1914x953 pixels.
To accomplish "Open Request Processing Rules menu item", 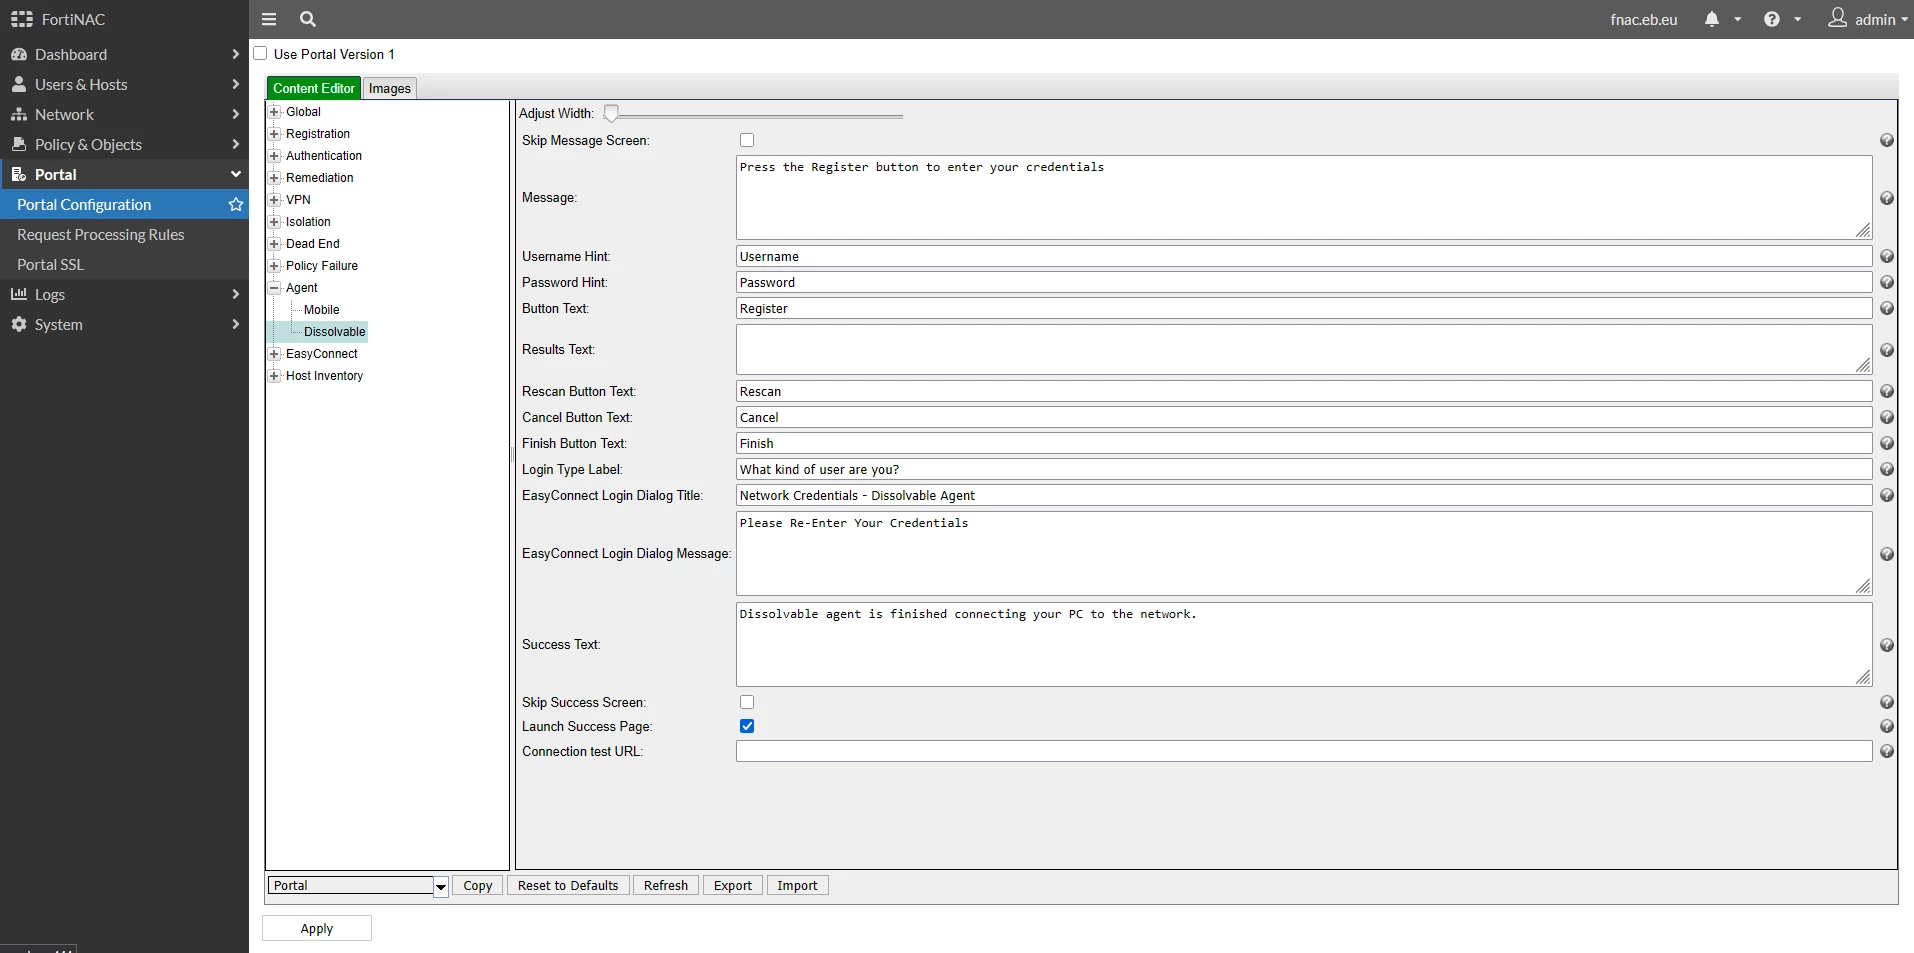I will 124,234.
